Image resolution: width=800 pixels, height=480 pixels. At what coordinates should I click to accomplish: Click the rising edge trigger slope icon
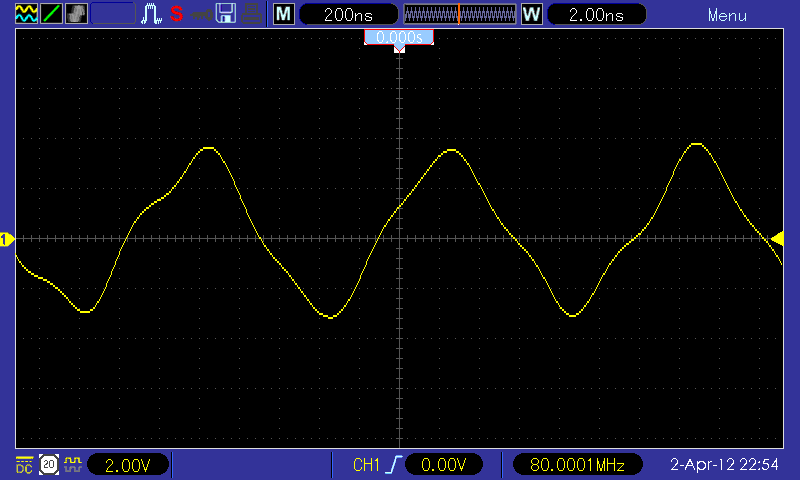click(x=393, y=465)
